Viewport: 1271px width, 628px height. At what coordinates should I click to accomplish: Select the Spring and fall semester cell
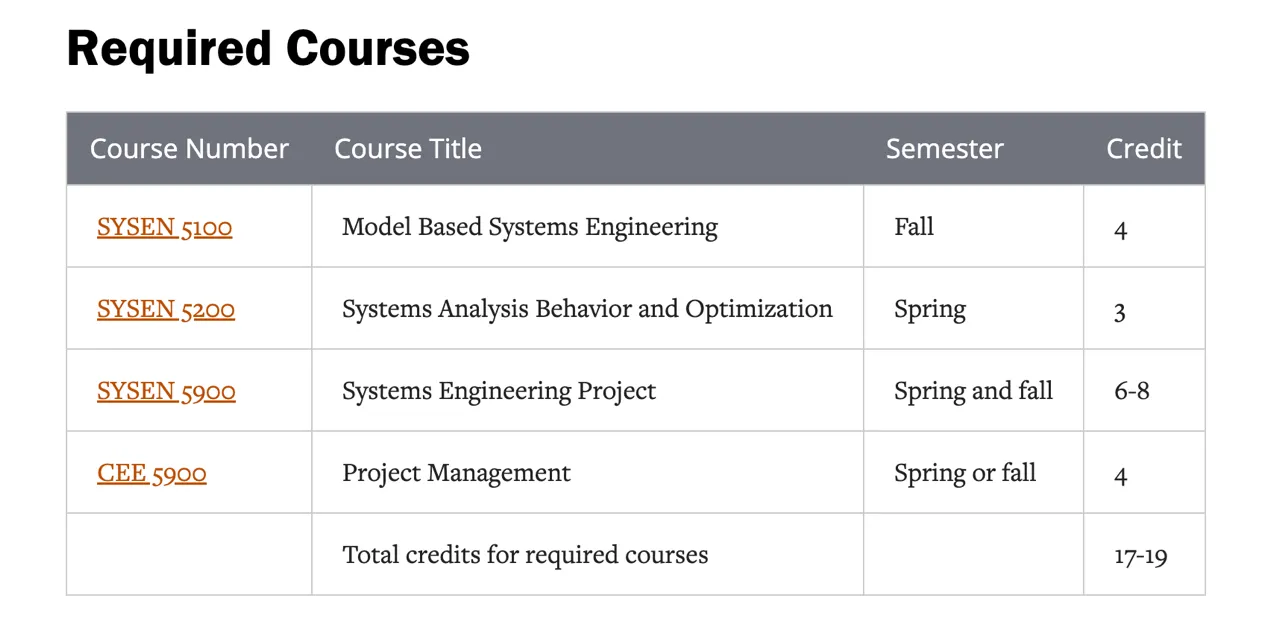point(973,392)
